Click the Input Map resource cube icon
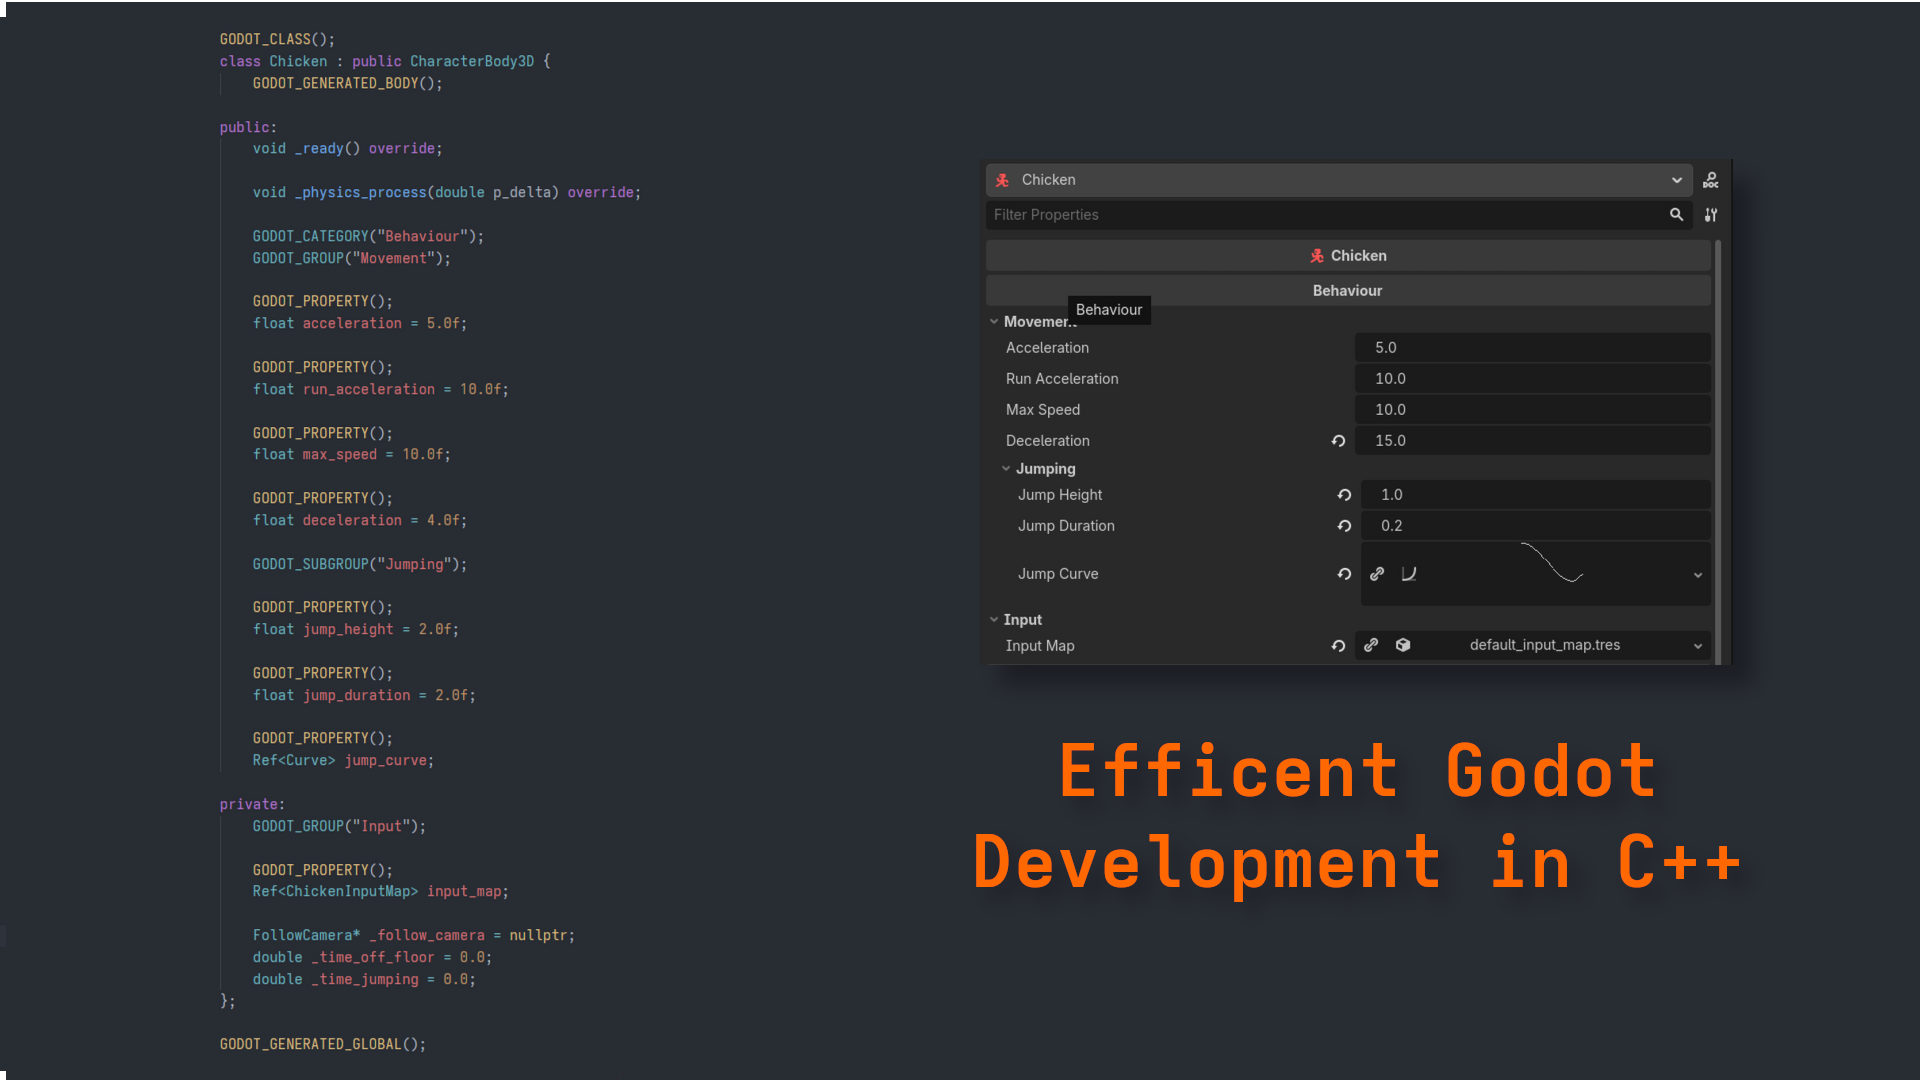 tap(1403, 645)
